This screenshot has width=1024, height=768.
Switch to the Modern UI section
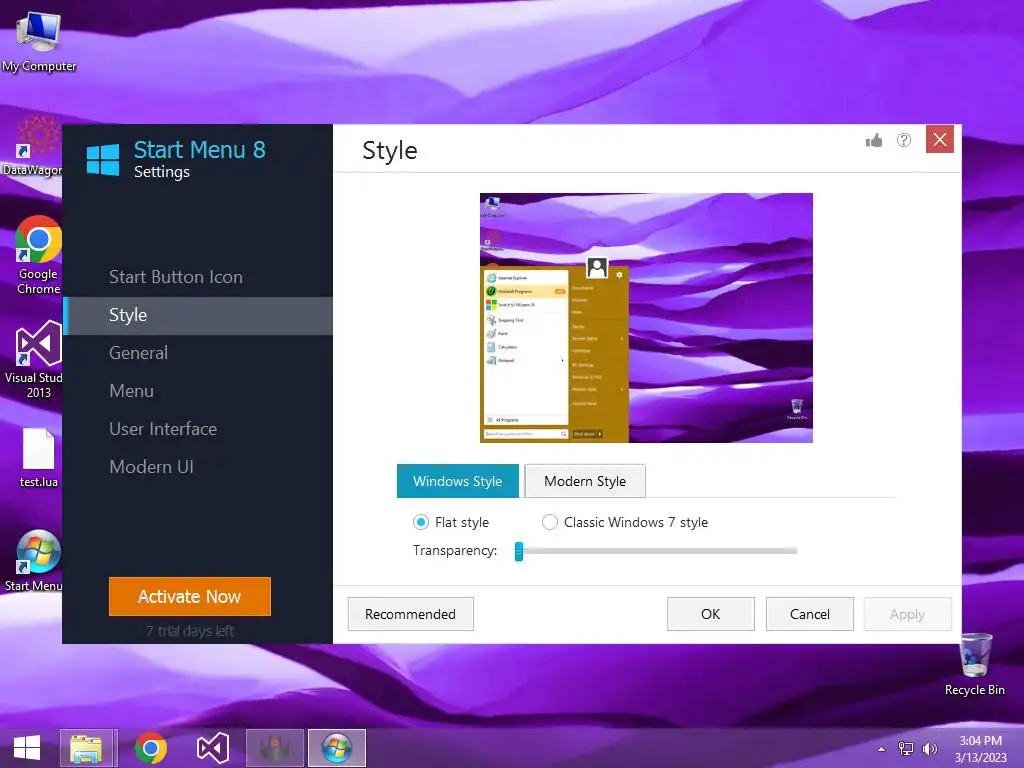152,467
